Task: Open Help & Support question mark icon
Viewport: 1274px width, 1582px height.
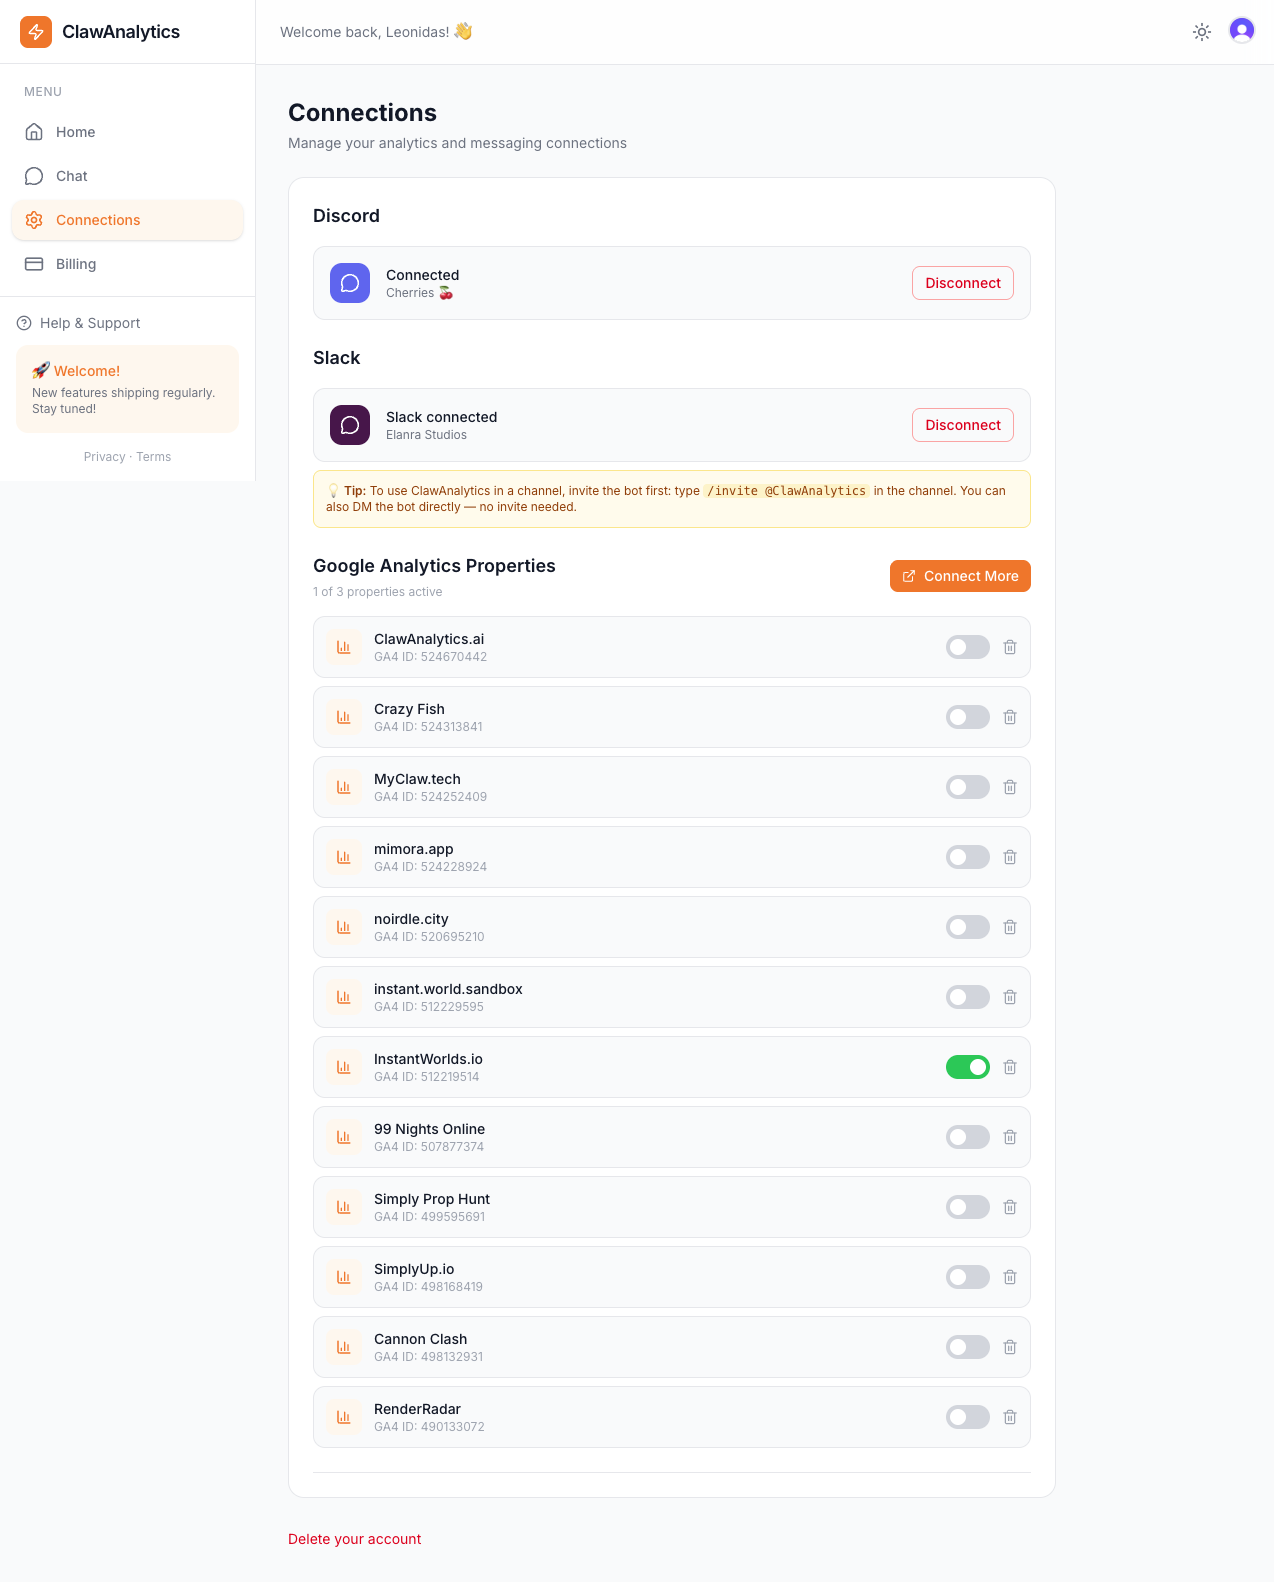Action: [x=21, y=322]
